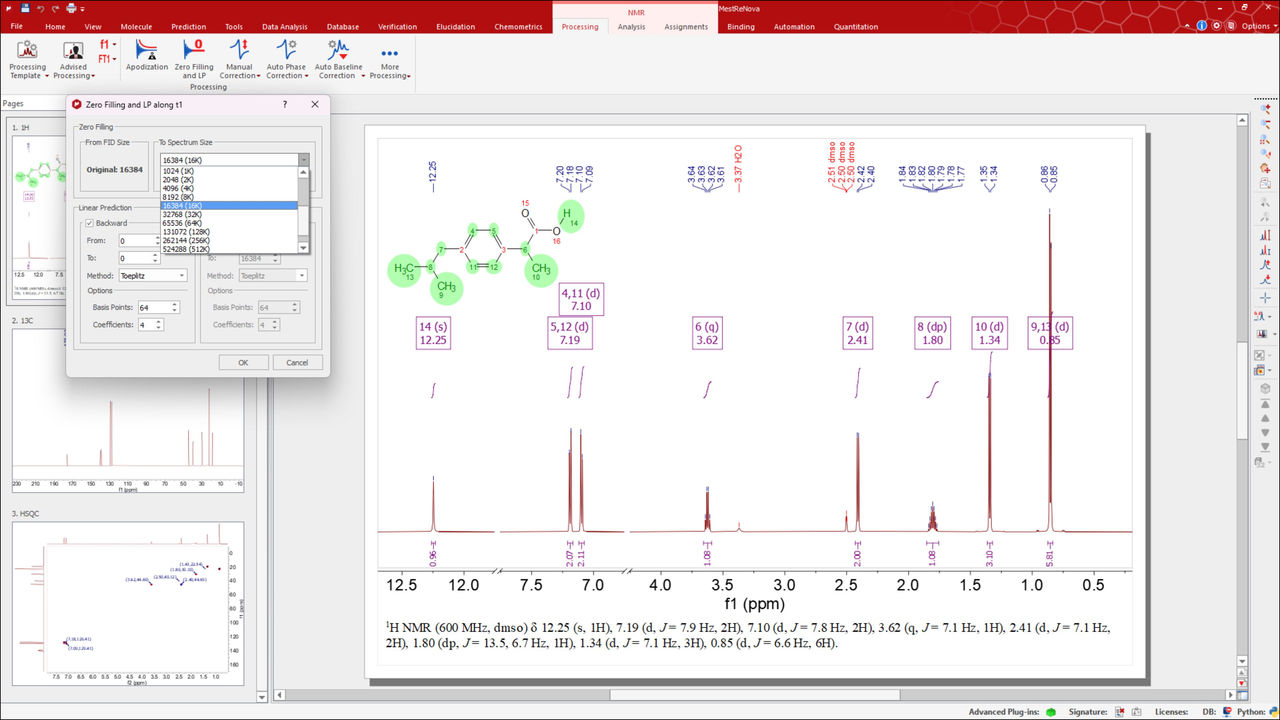Click the 6 (q) 3.62 multiplet label
Image resolution: width=1280 pixels, height=720 pixels.
click(707, 333)
